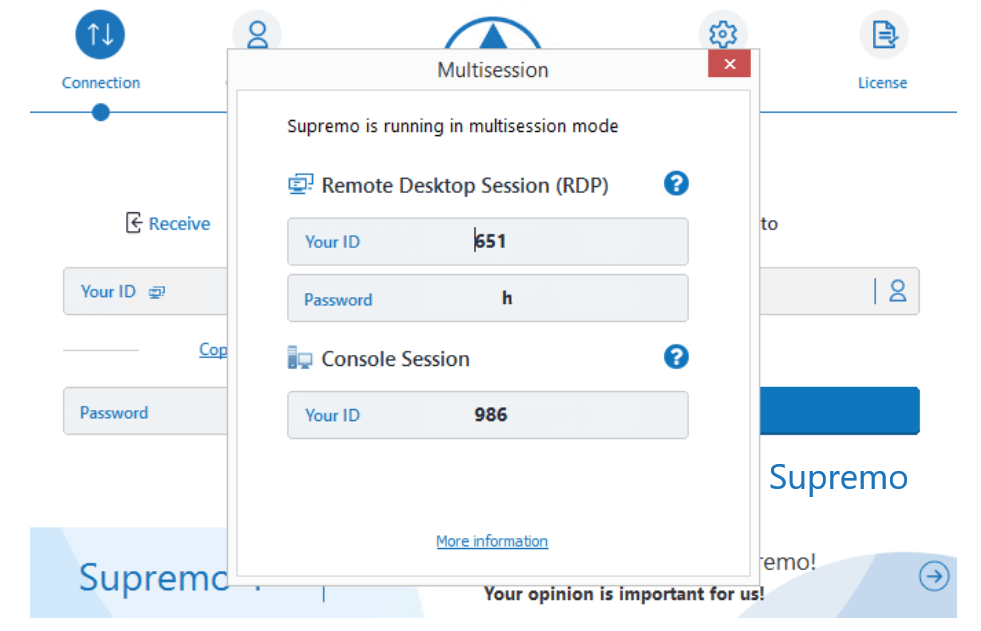Click the Password field in main window
This screenshot has width=981, height=631.
[x=145, y=411]
